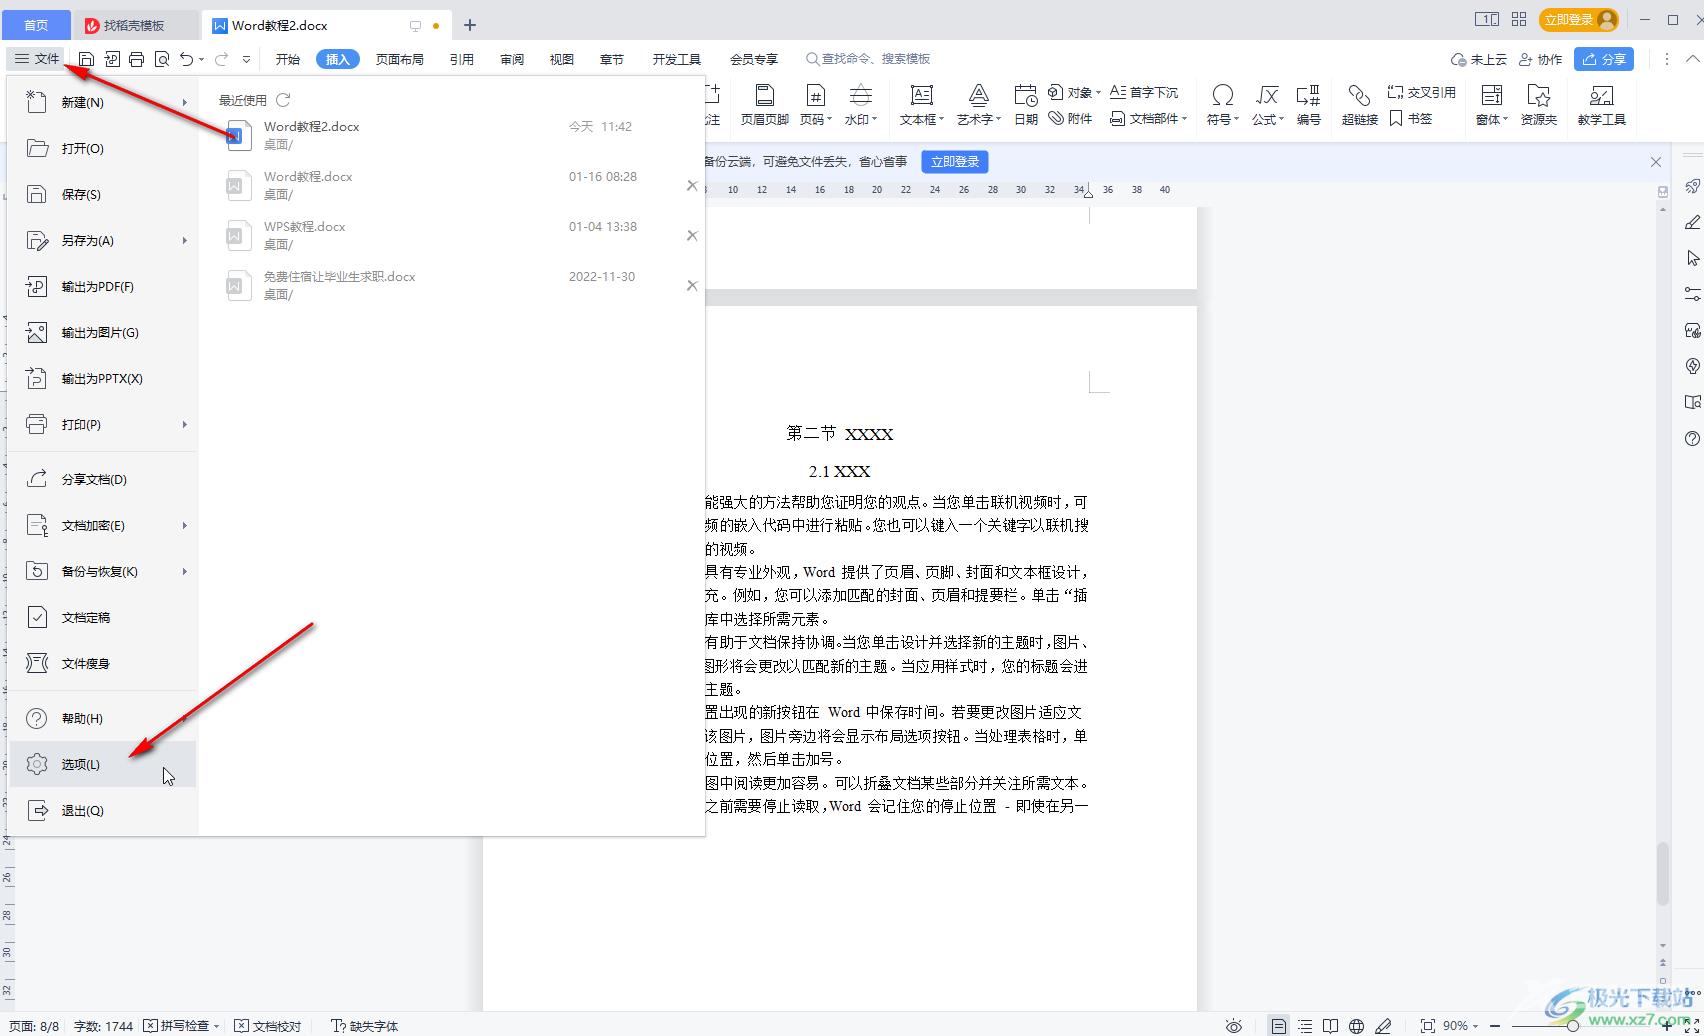Screen dimensions: 1704x1036
Task: Switch to the Review (审阅) tab
Action: pos(512,59)
